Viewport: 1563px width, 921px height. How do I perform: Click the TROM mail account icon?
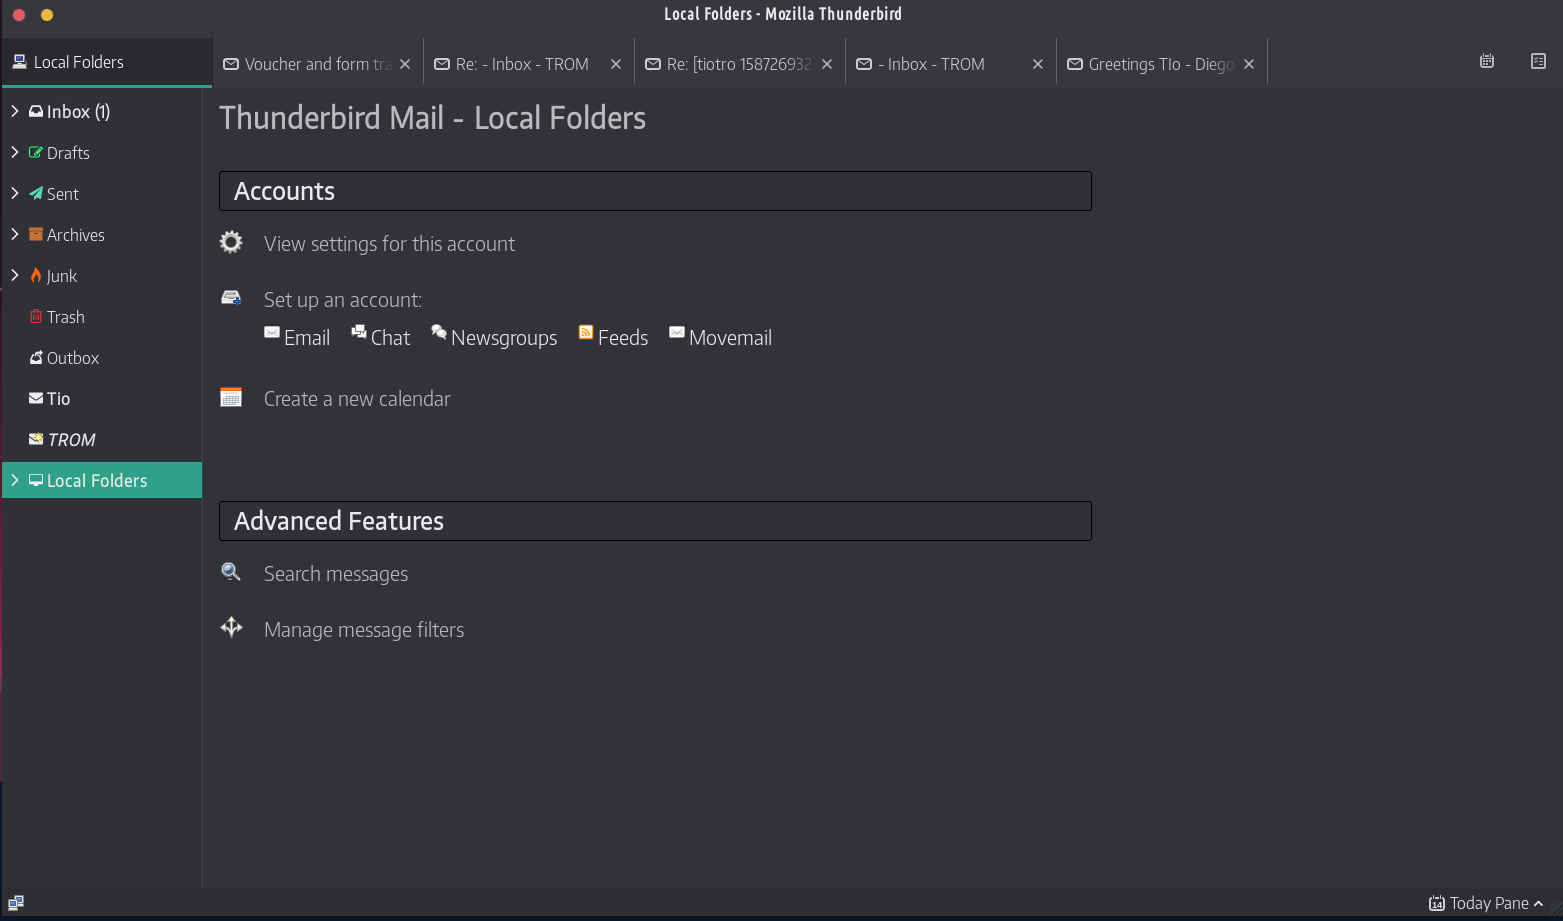(x=36, y=439)
